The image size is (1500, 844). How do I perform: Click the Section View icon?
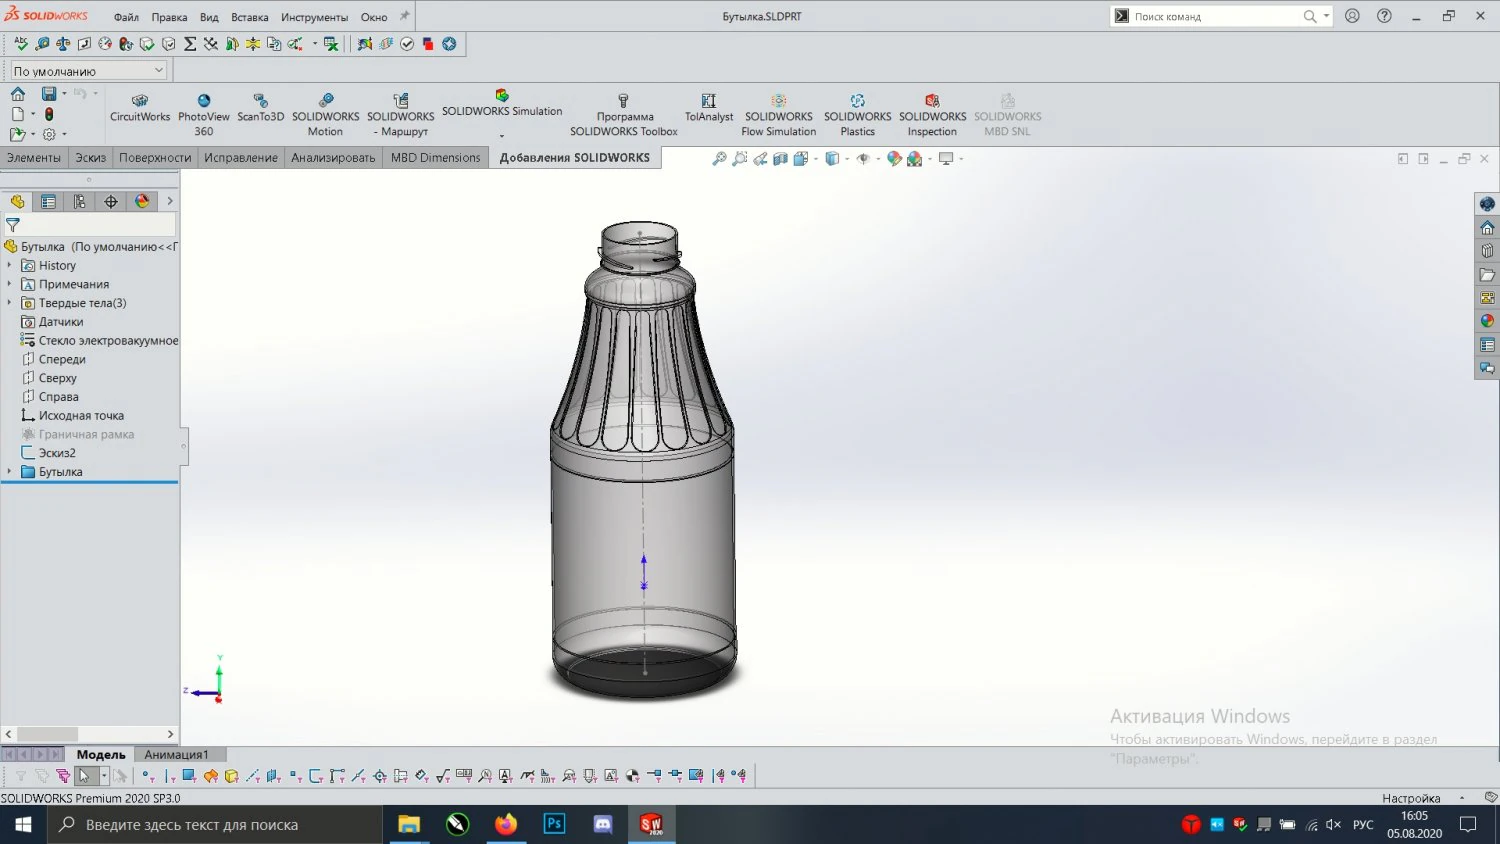(x=780, y=159)
